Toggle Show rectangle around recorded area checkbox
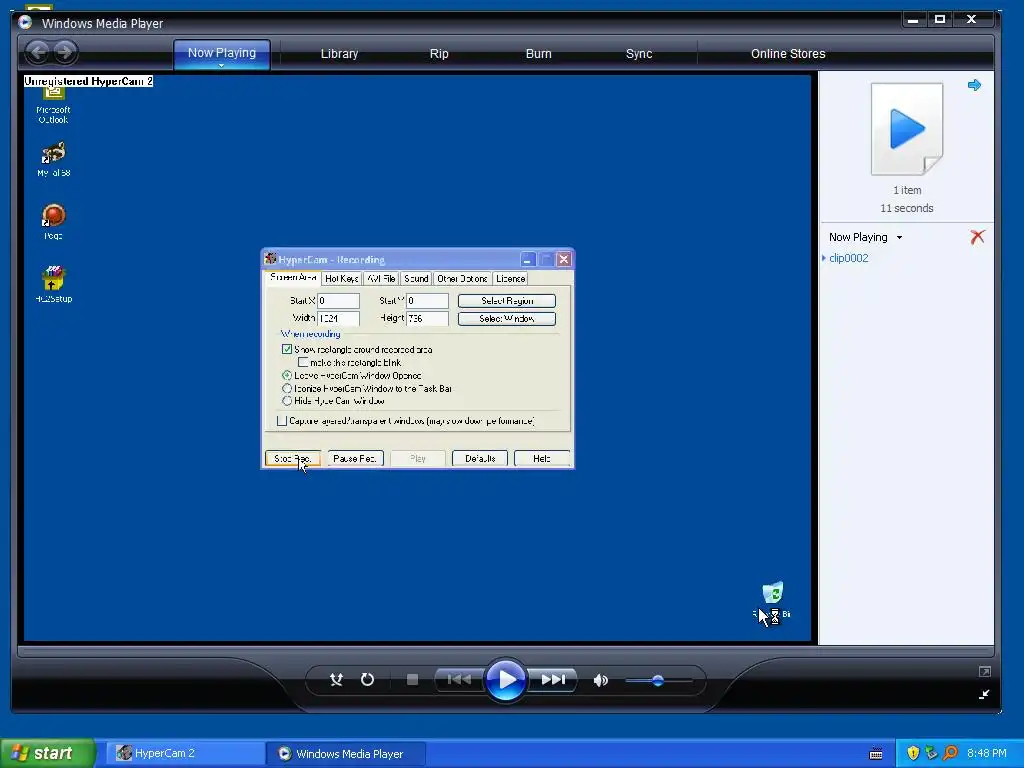 pos(287,349)
